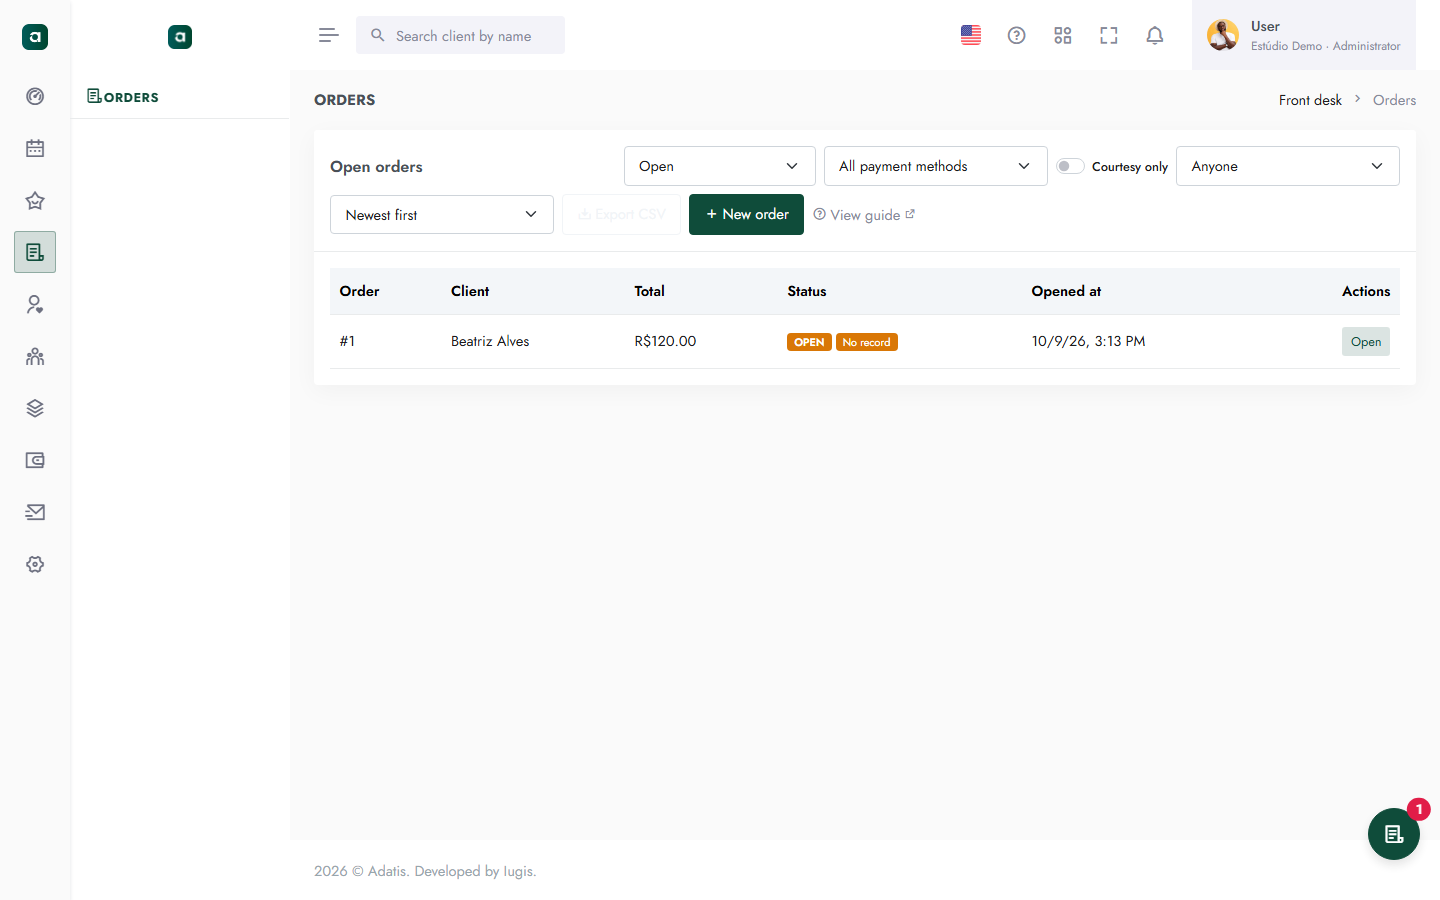Click the order number #1 cell
The width and height of the screenshot is (1440, 900).
[347, 341]
